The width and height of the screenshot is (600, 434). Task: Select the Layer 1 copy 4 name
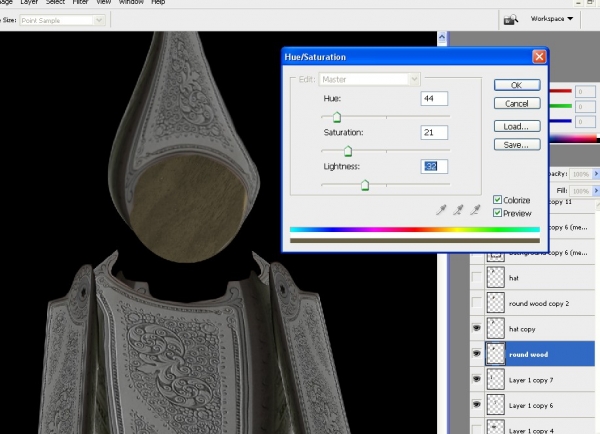click(x=531, y=431)
